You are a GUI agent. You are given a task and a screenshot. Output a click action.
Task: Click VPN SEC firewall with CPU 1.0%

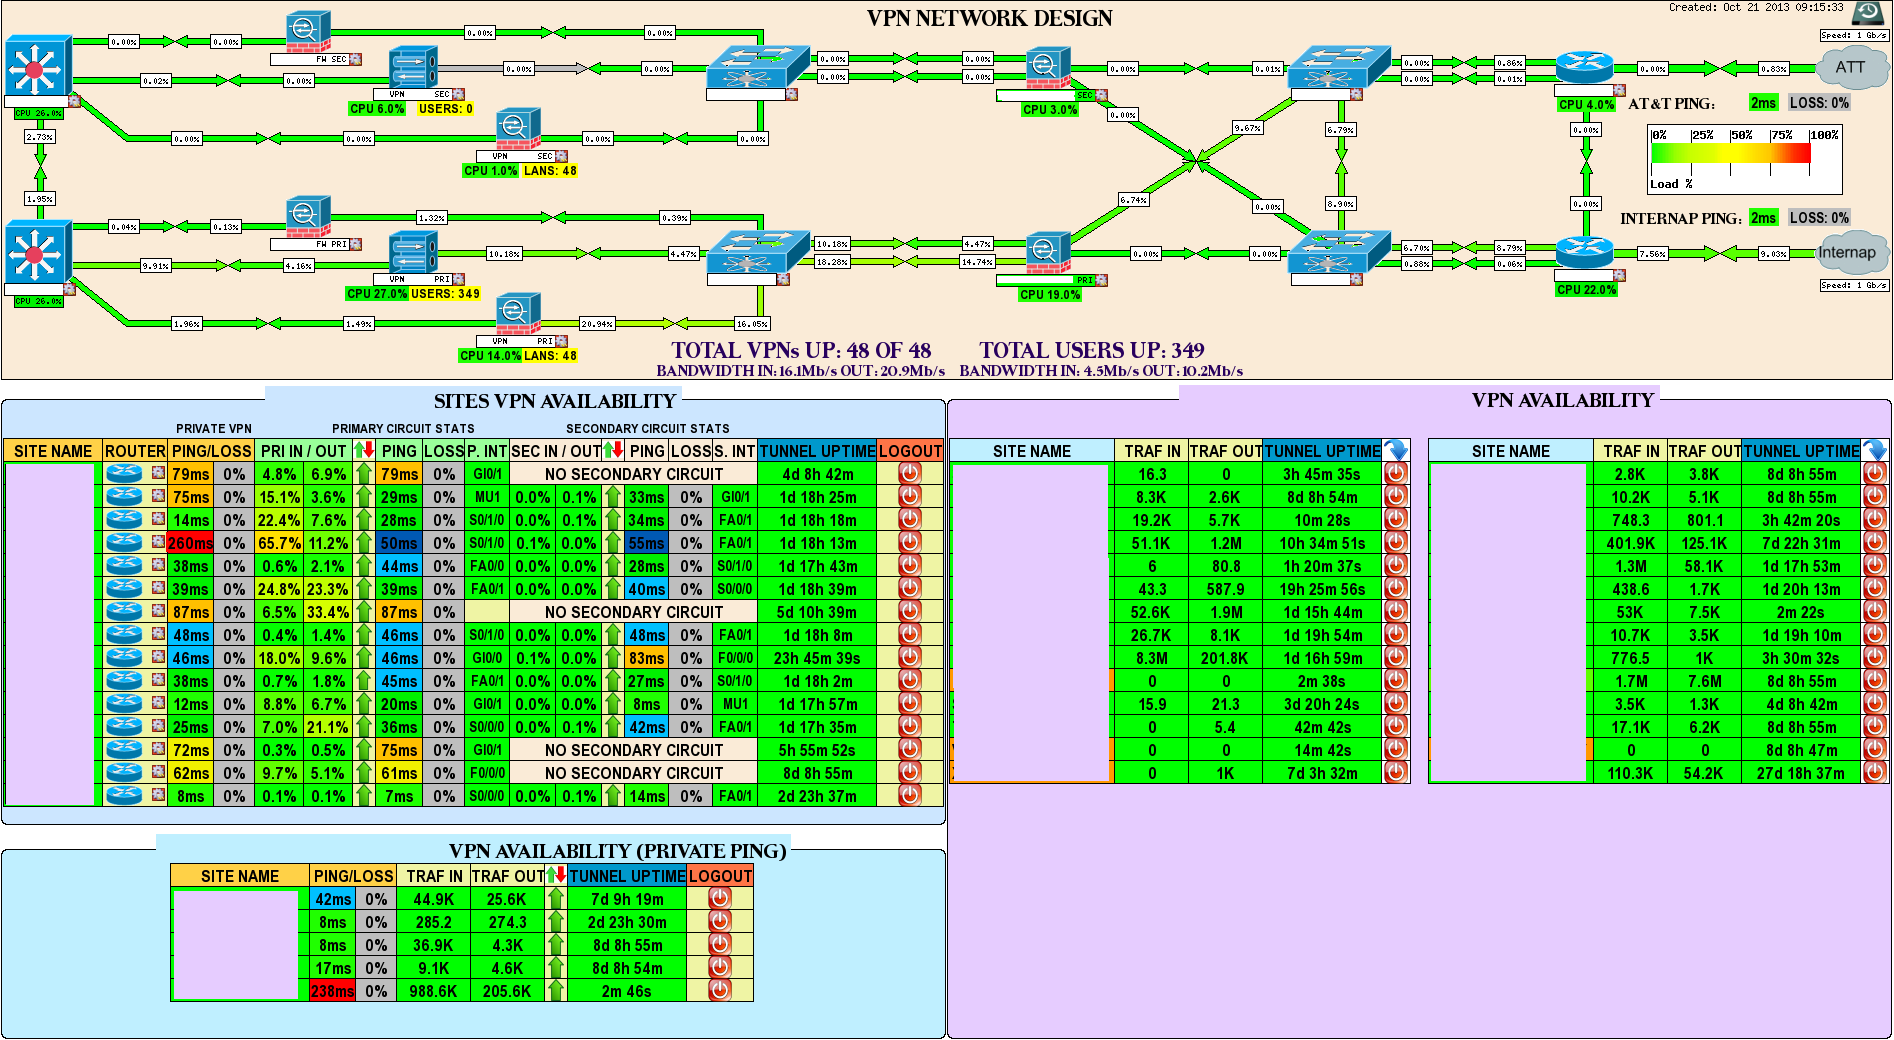(518, 129)
